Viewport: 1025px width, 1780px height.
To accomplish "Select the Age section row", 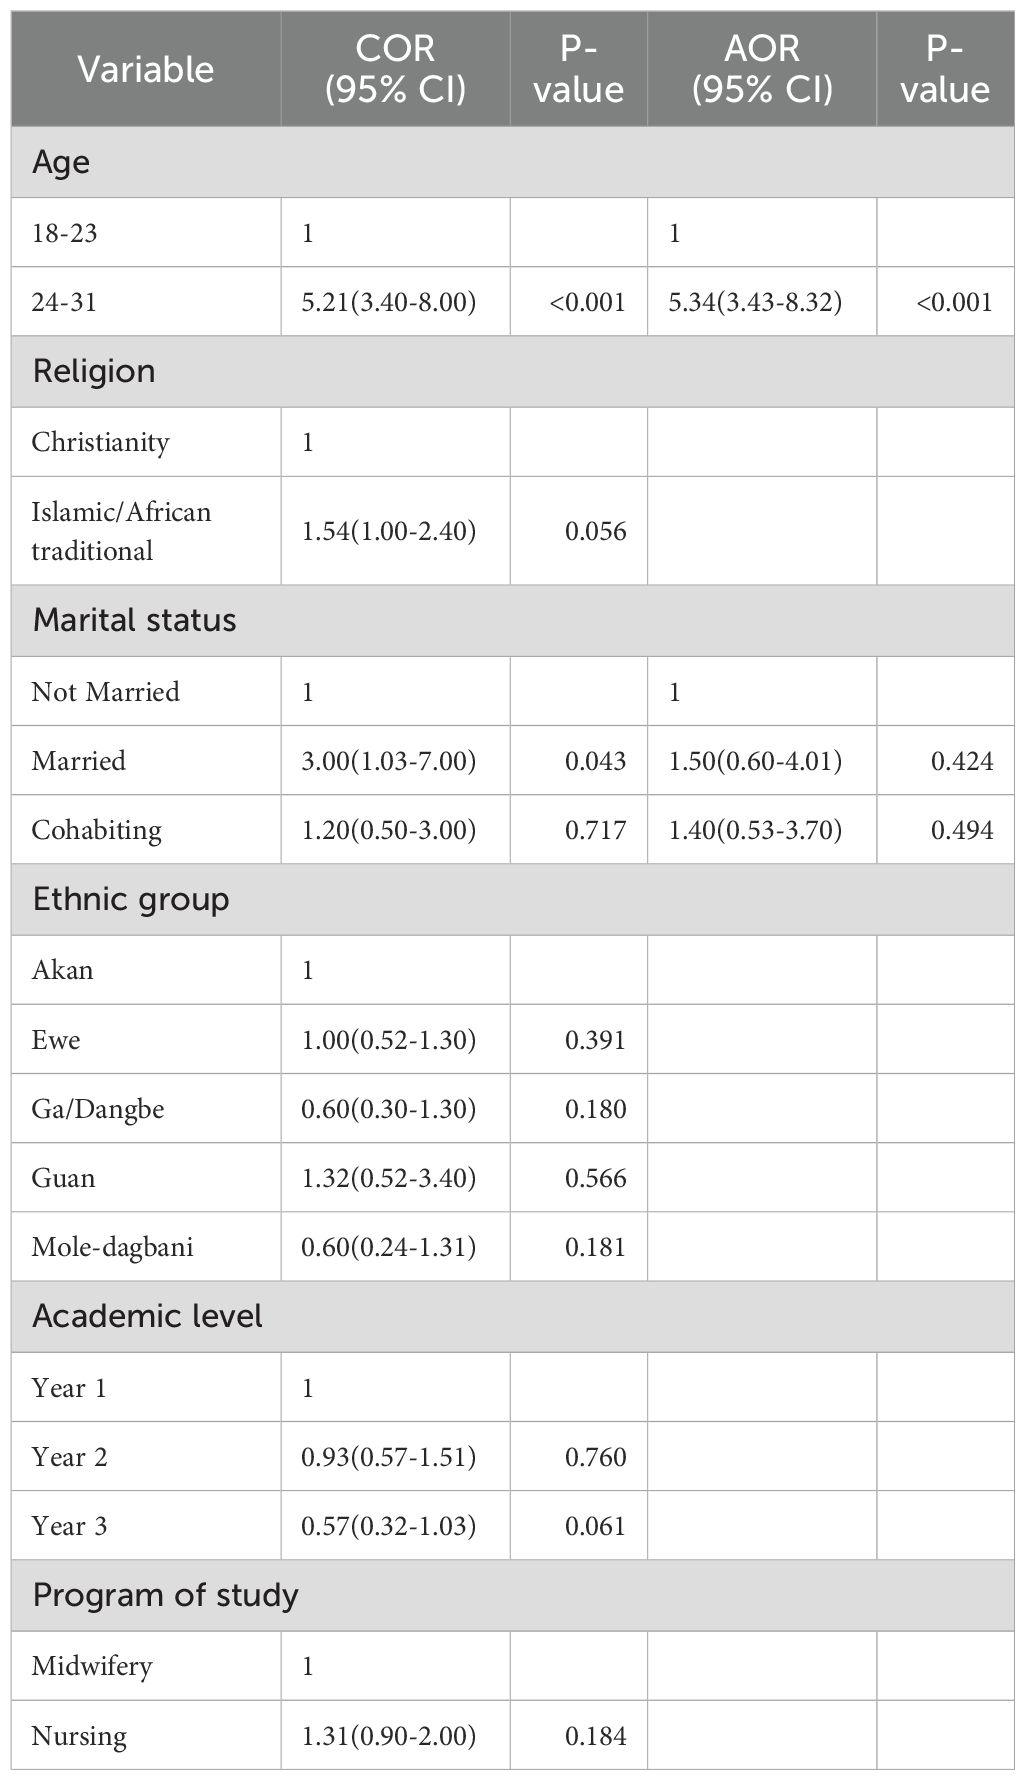I will point(61,162).
